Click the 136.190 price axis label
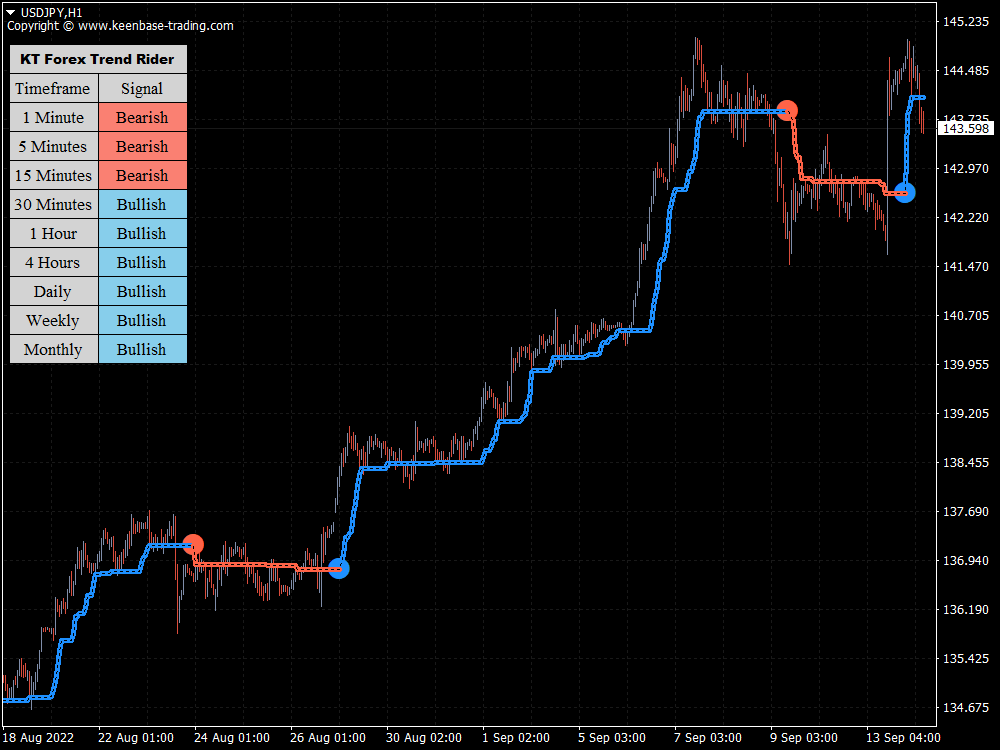 [966, 610]
